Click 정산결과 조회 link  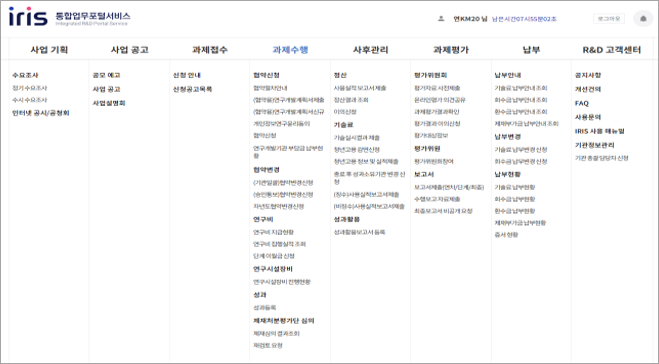point(351,100)
